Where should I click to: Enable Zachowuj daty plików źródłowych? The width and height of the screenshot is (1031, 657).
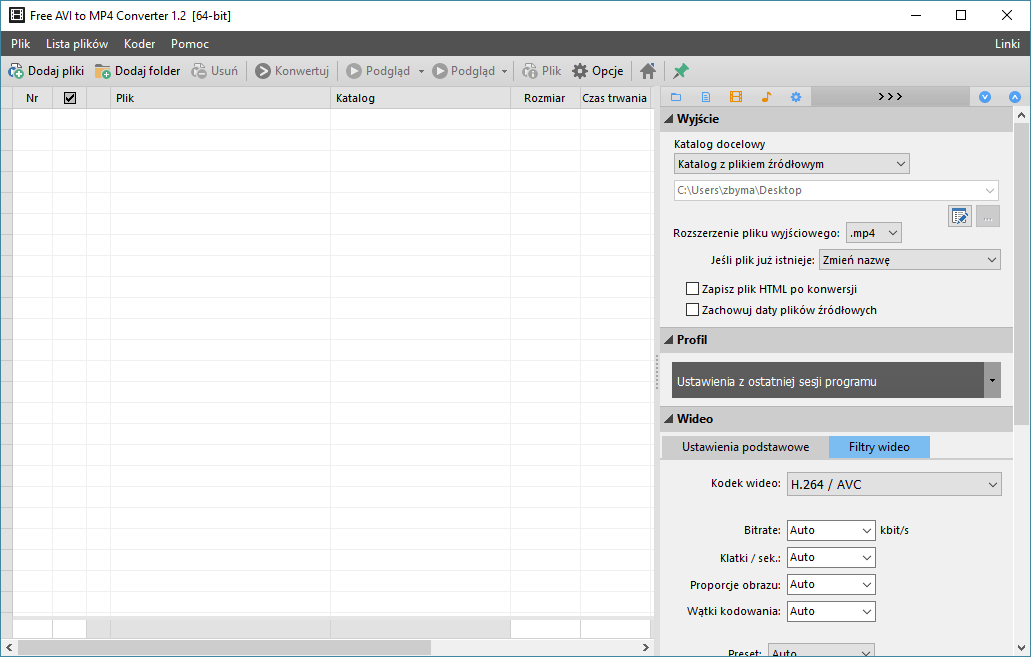692,310
